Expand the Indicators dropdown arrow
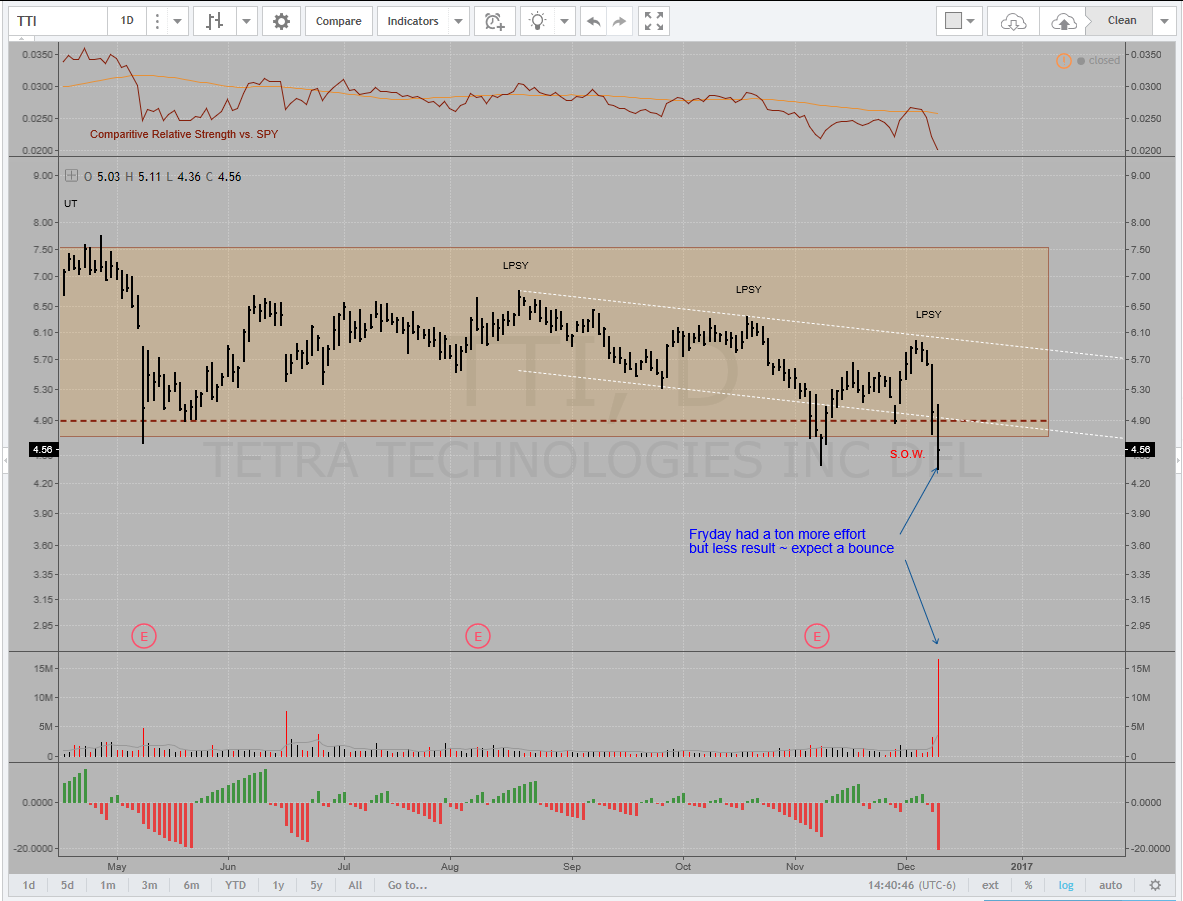Image resolution: width=1183 pixels, height=901 pixels. click(457, 21)
